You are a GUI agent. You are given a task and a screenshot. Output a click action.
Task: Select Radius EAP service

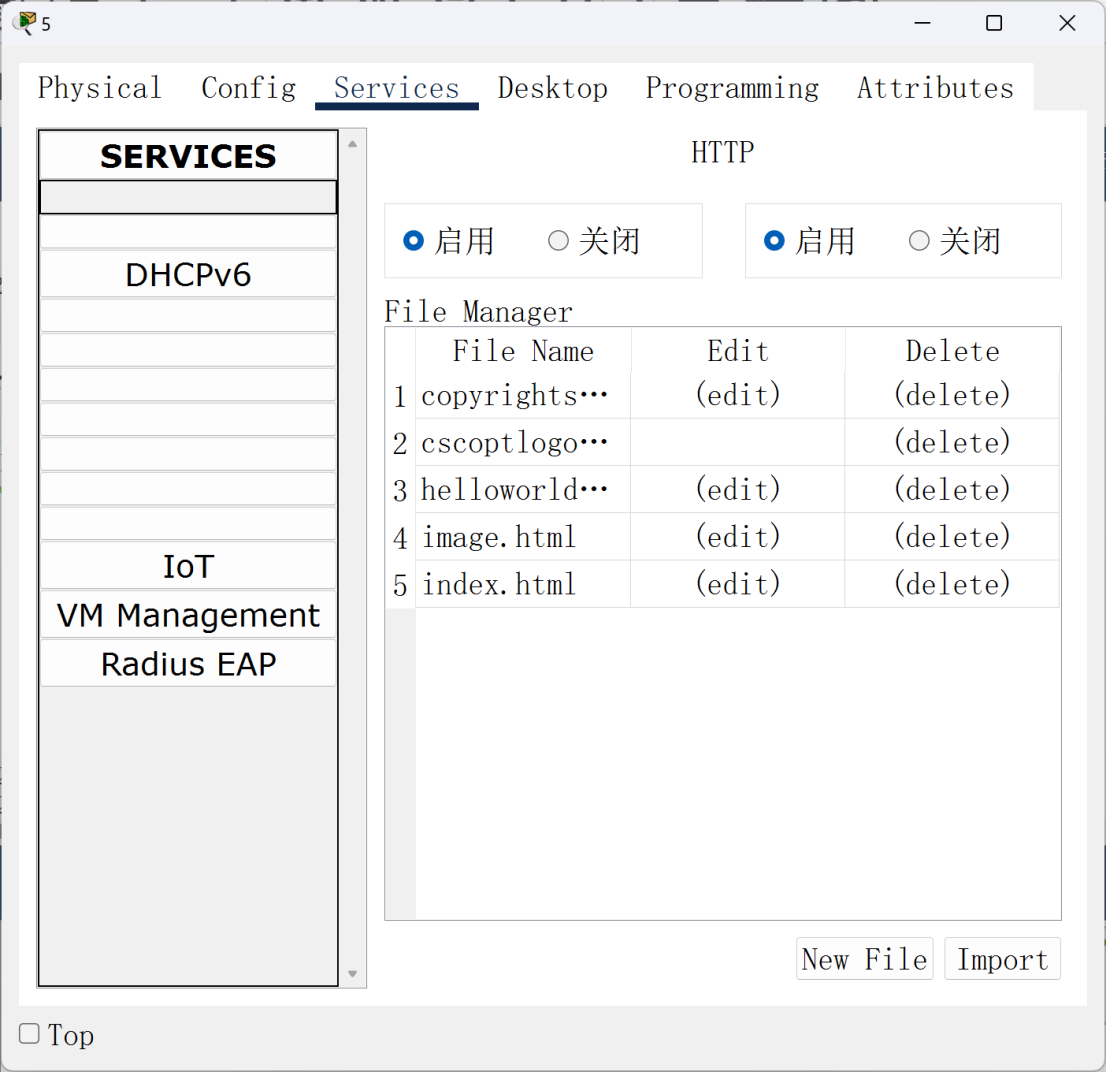point(188,664)
